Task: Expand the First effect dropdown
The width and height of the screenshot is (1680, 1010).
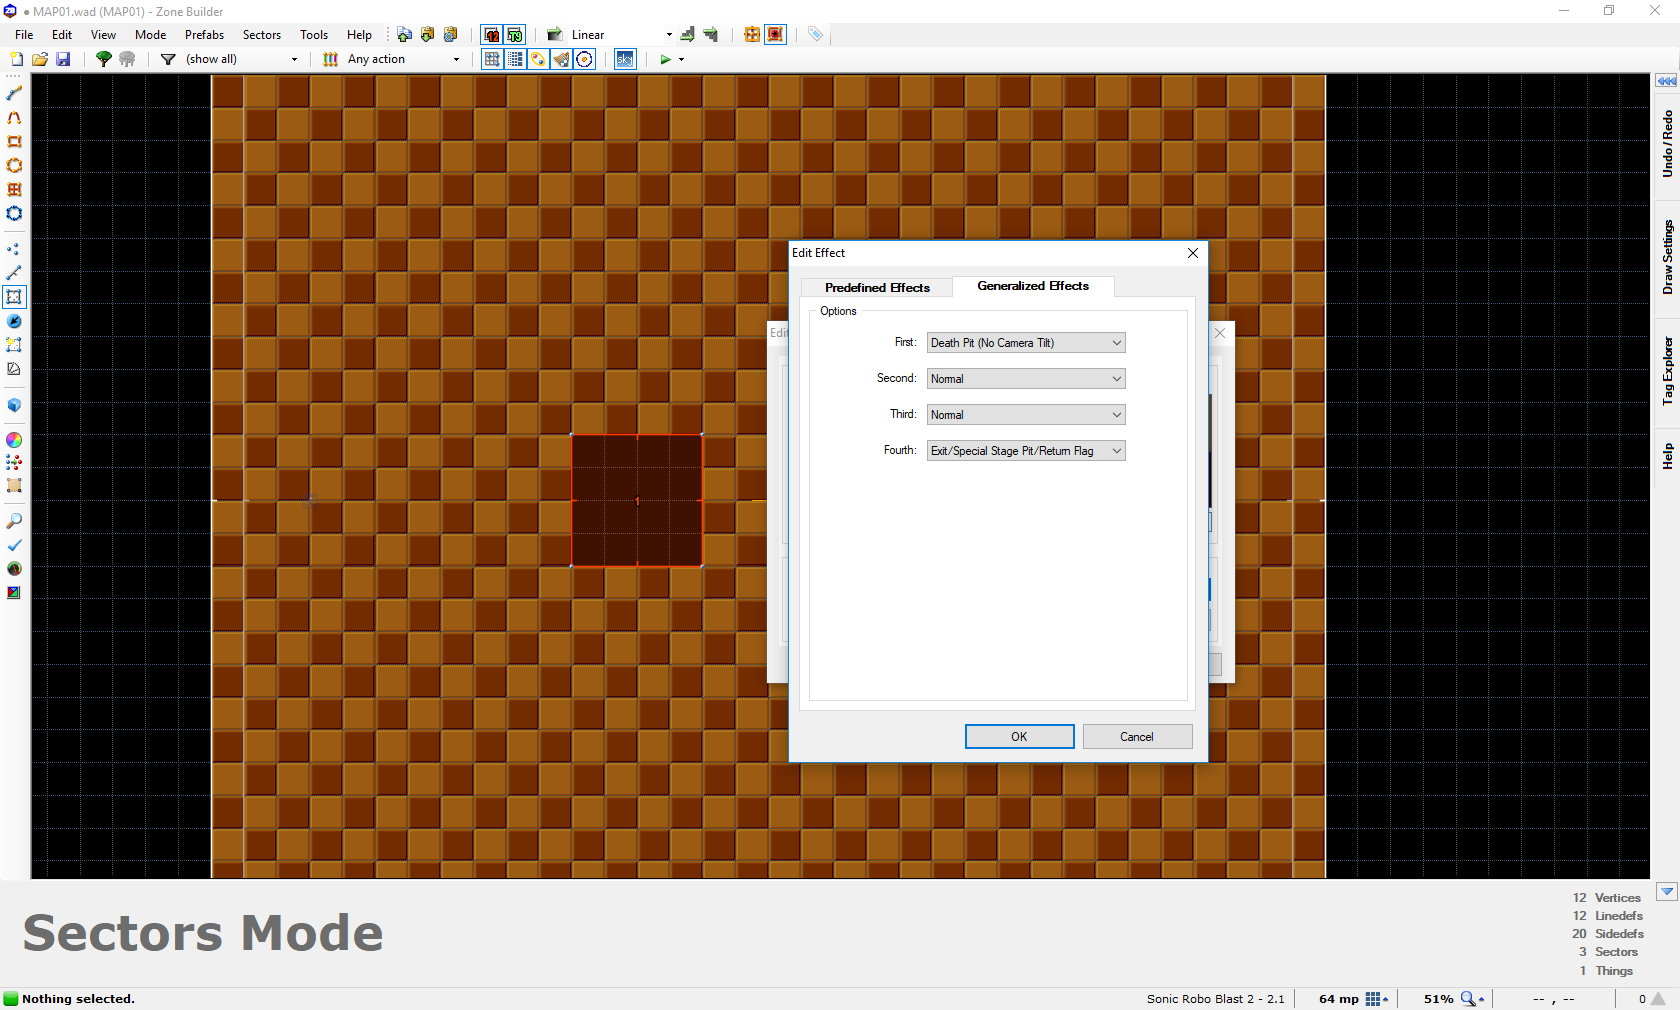Action: 1026,343
